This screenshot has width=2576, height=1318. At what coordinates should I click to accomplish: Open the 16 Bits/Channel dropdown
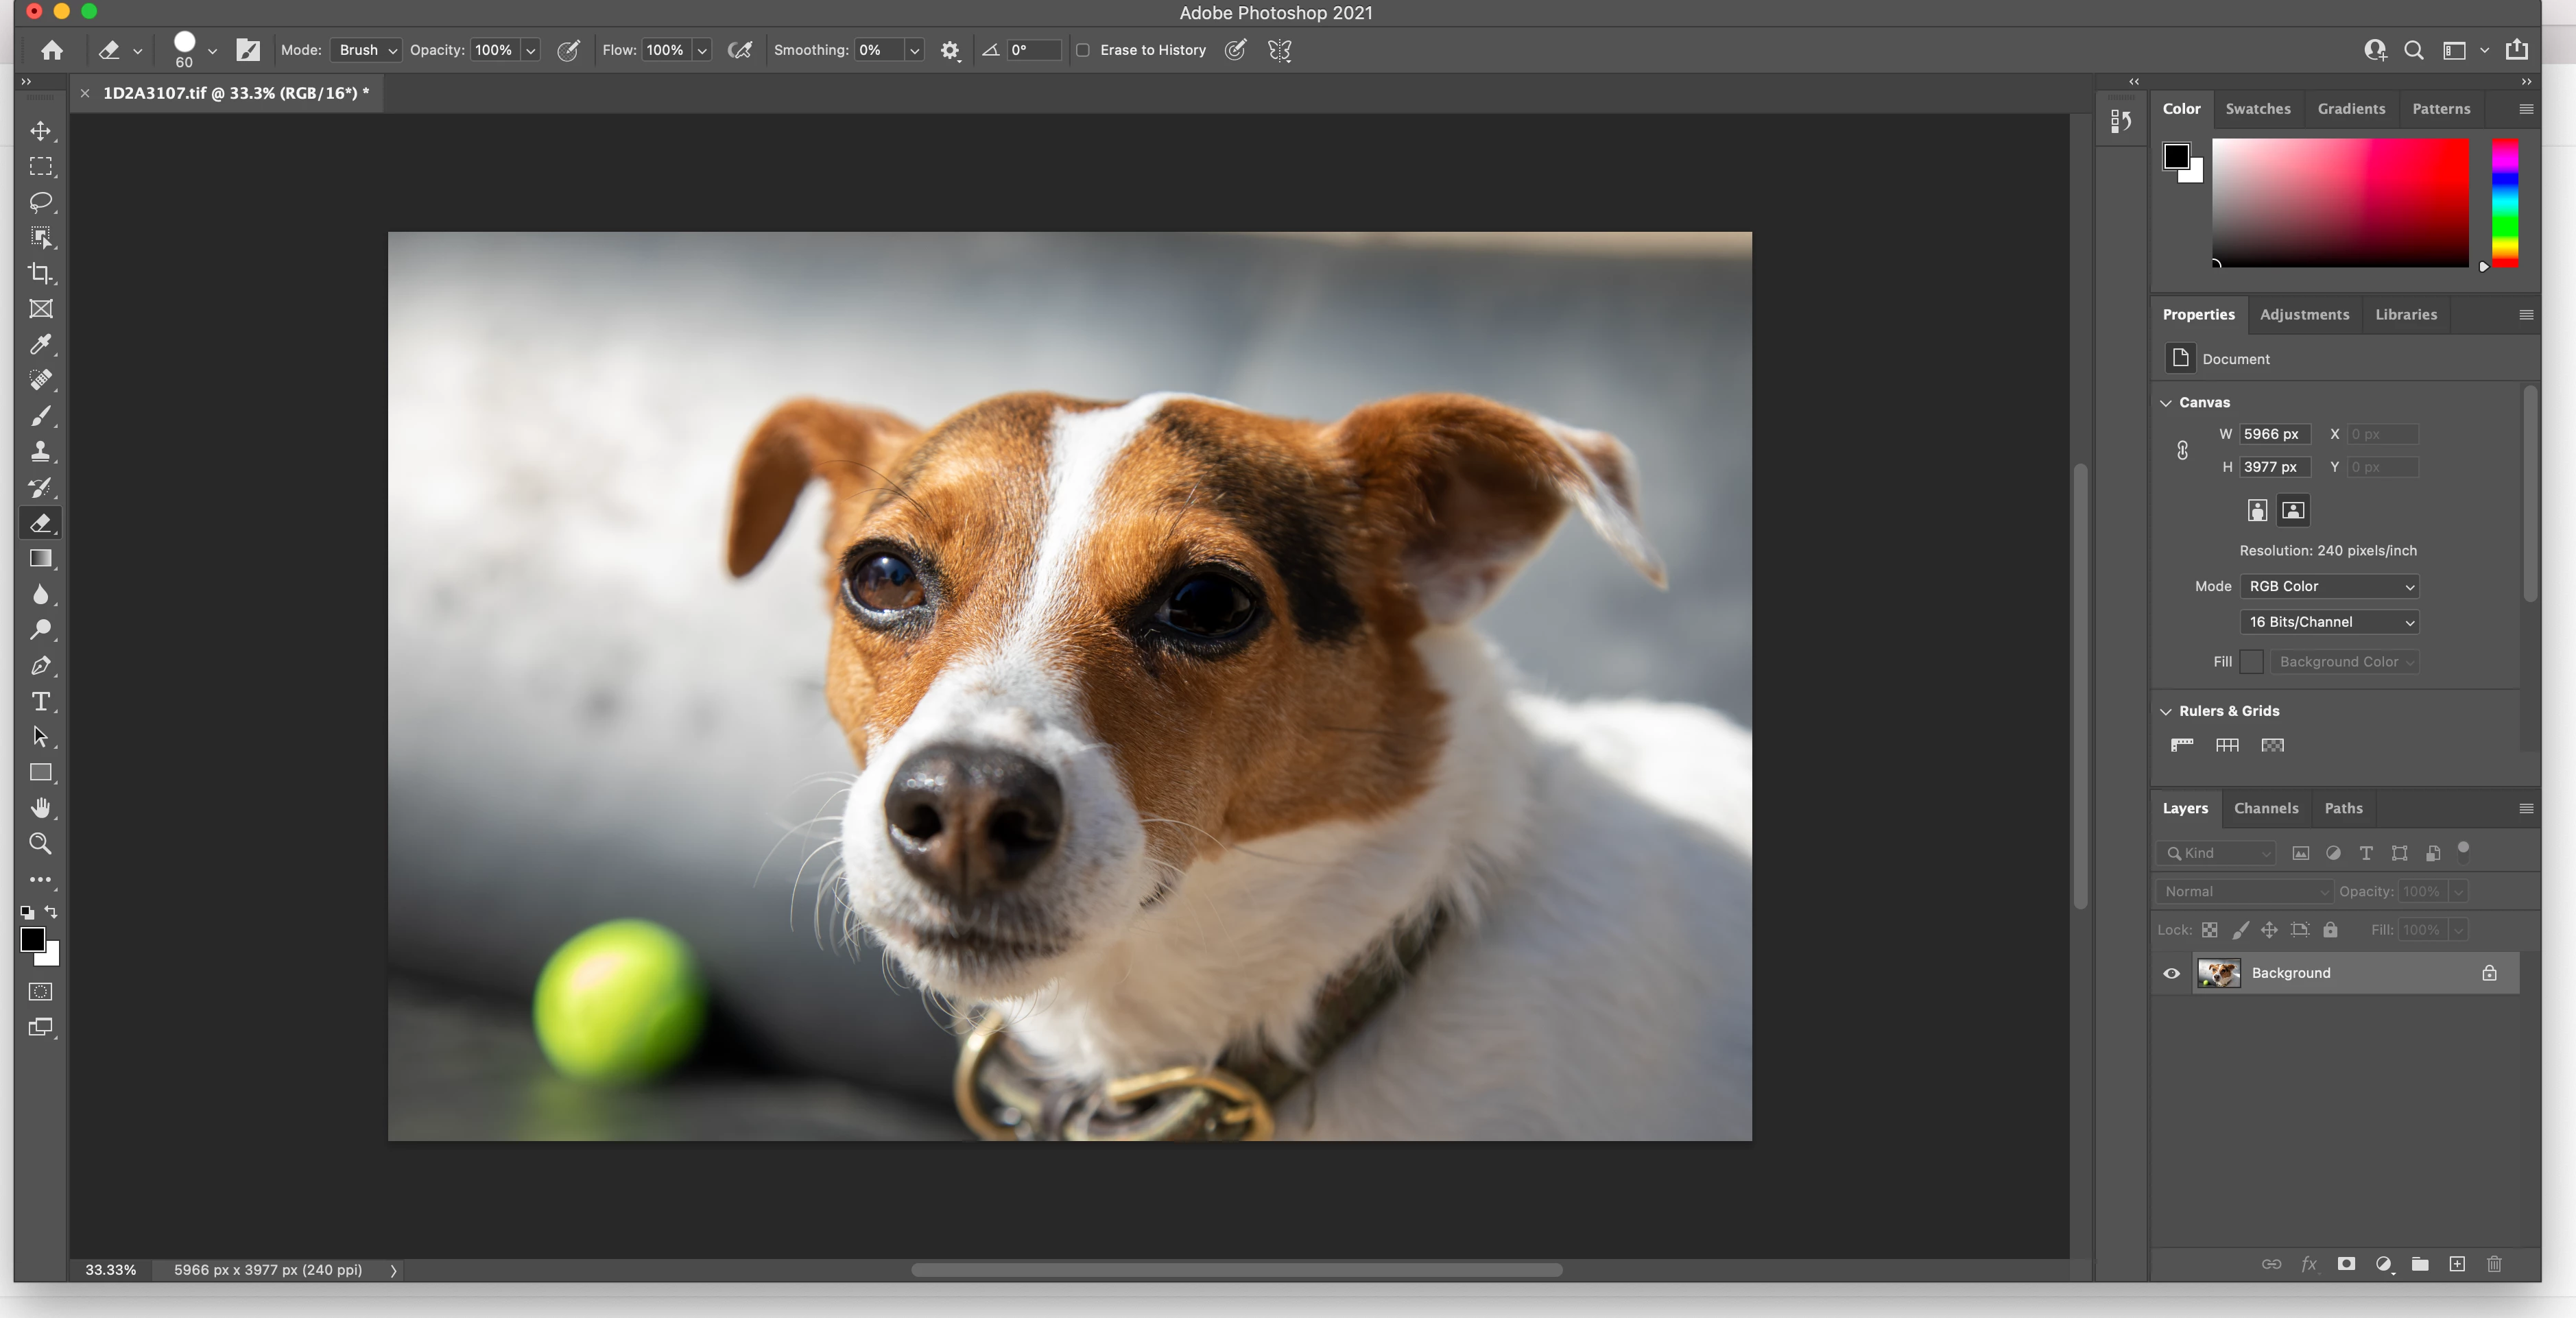[2329, 622]
